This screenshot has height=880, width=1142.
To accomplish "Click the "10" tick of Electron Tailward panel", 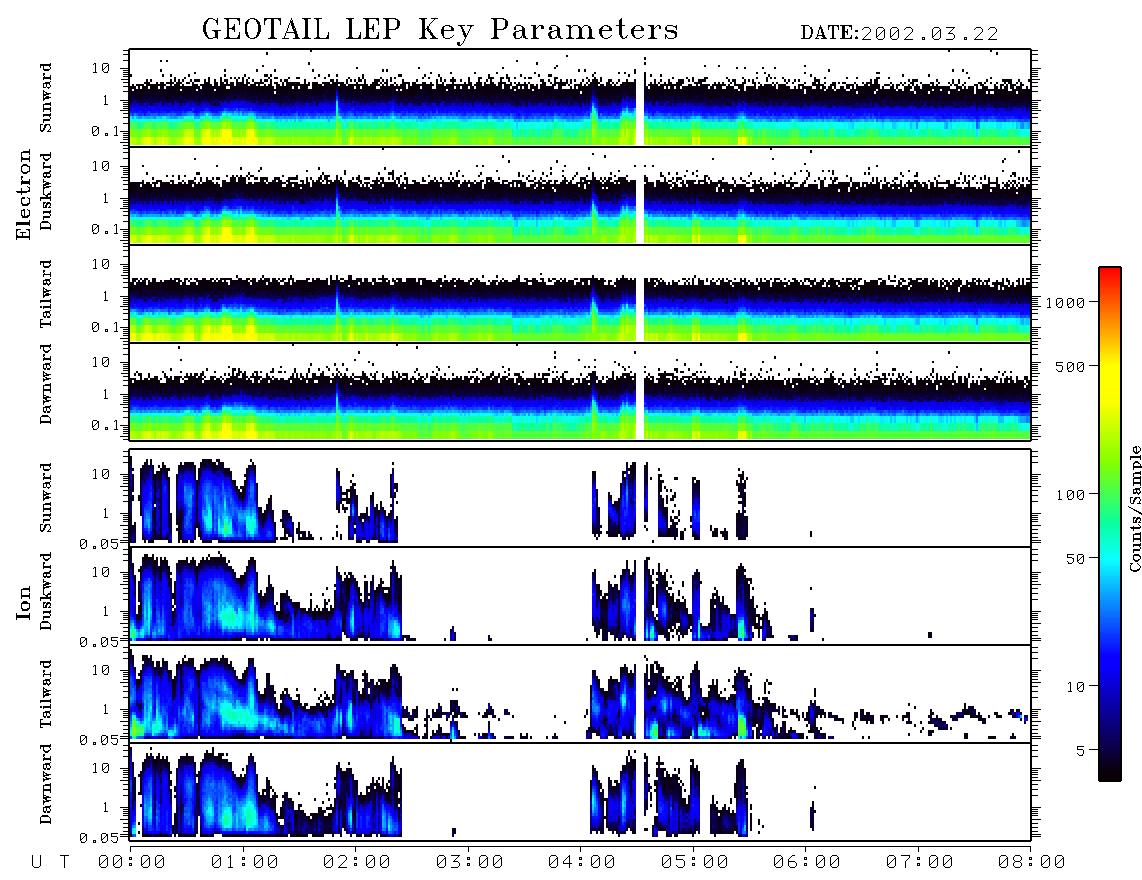I will [x=101, y=264].
